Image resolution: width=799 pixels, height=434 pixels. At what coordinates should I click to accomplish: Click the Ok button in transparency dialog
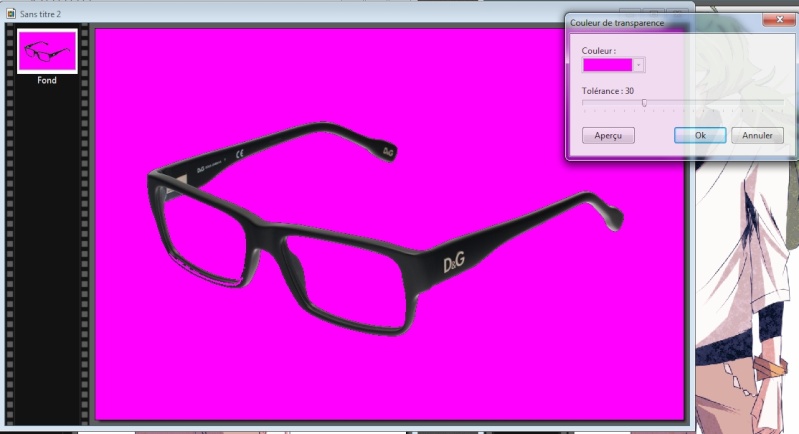coord(700,135)
